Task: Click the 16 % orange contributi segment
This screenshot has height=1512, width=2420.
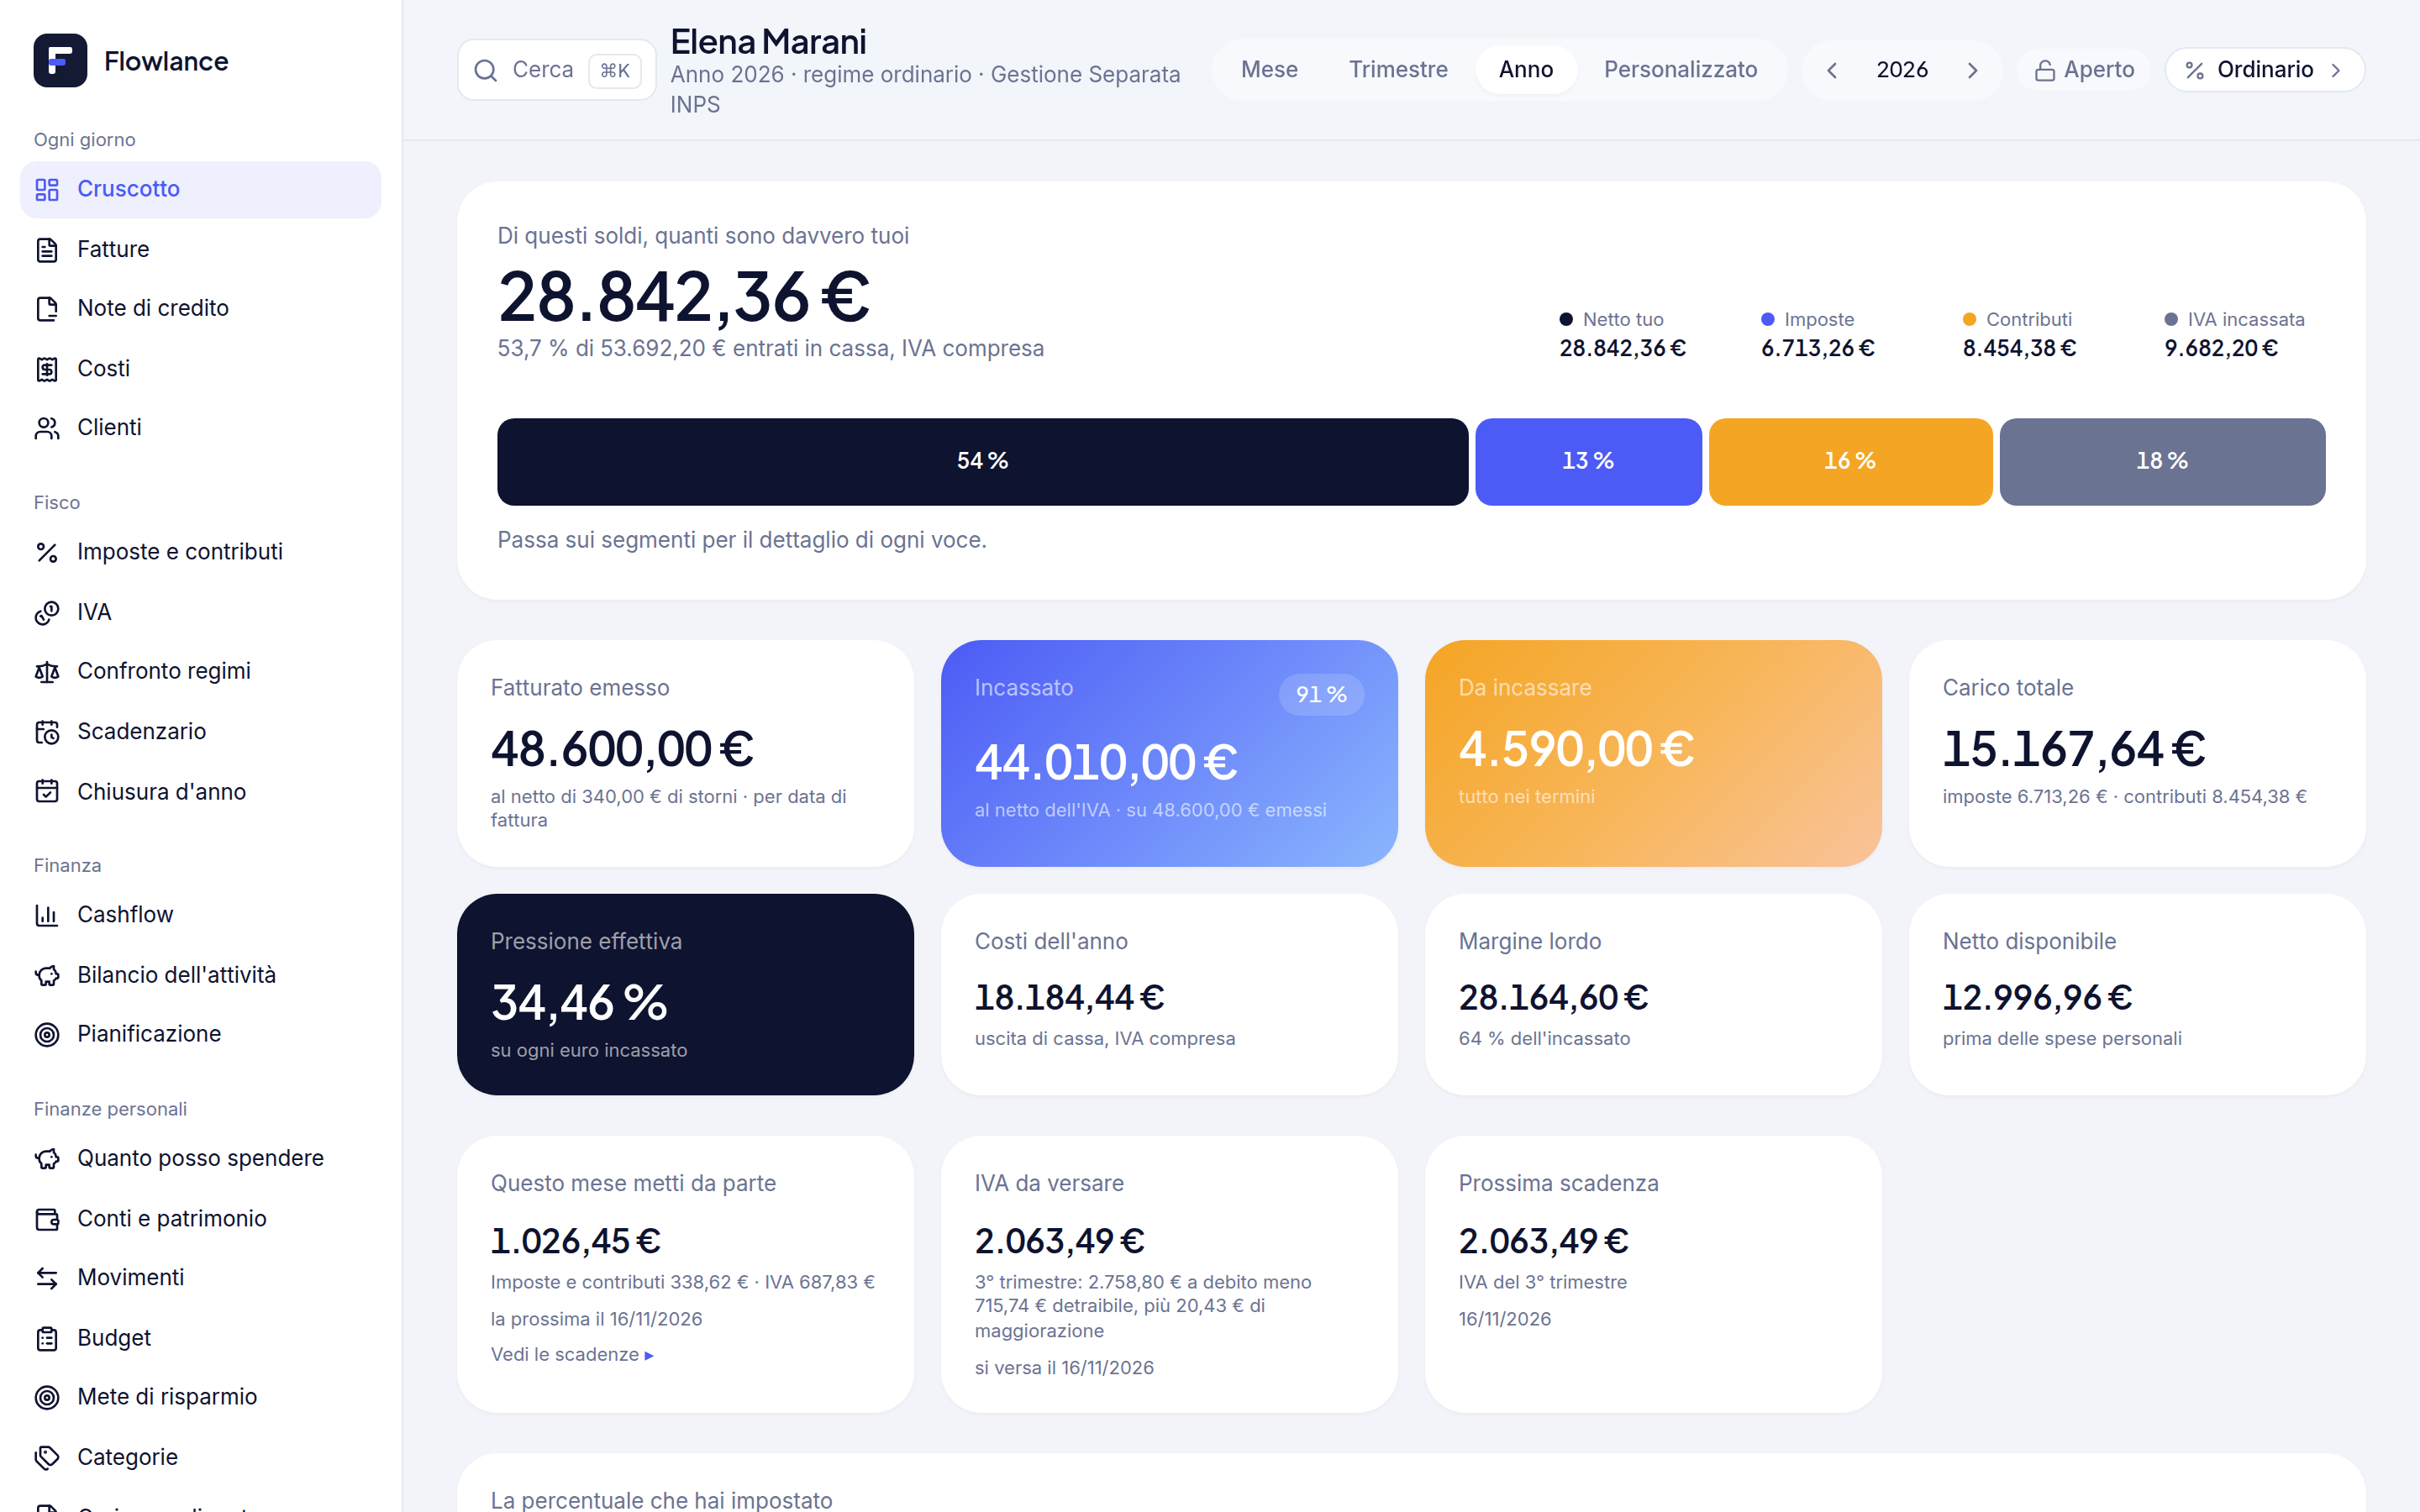Action: click(1850, 462)
